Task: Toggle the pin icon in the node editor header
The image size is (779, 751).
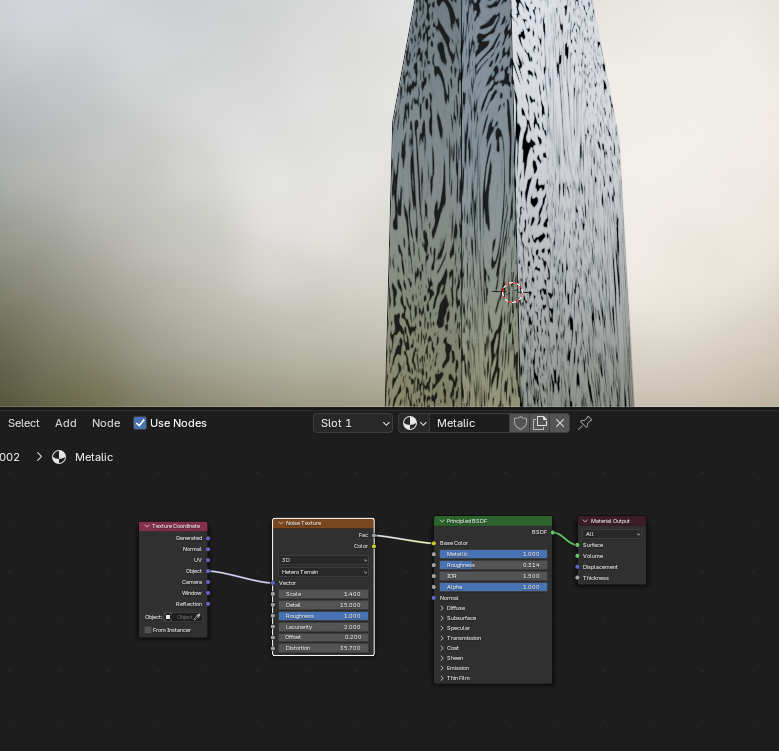Action: click(x=585, y=423)
